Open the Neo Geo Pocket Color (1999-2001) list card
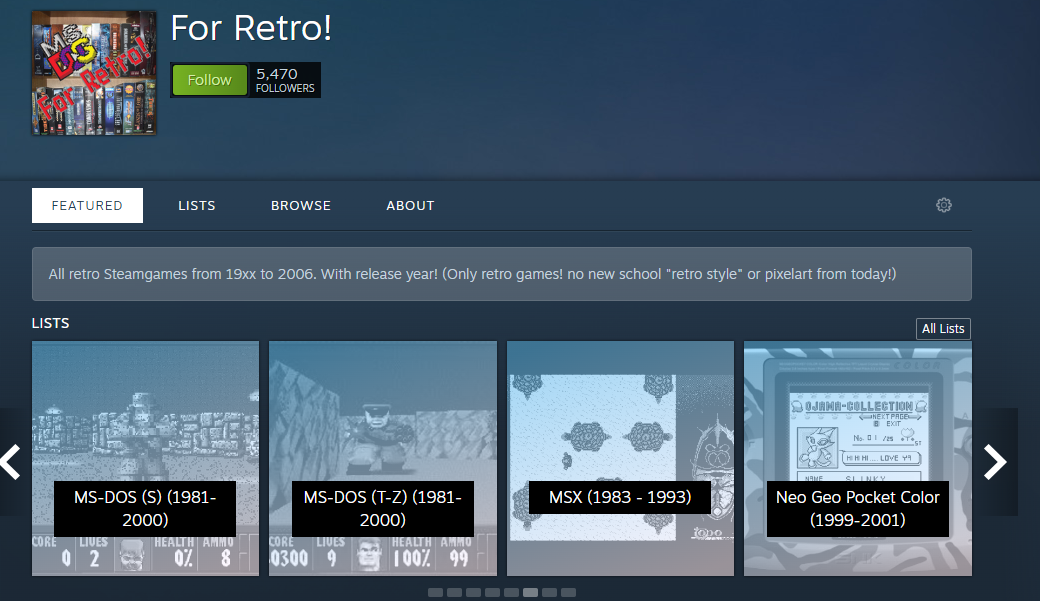This screenshot has height=601, width=1040. coord(858,458)
